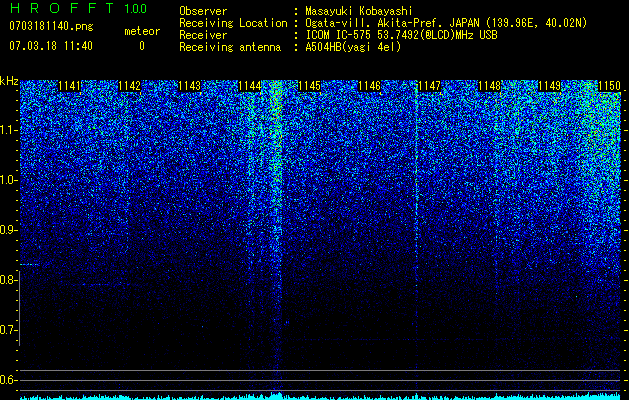
Task: Click the 1142 time marker
Action: (x=130, y=86)
